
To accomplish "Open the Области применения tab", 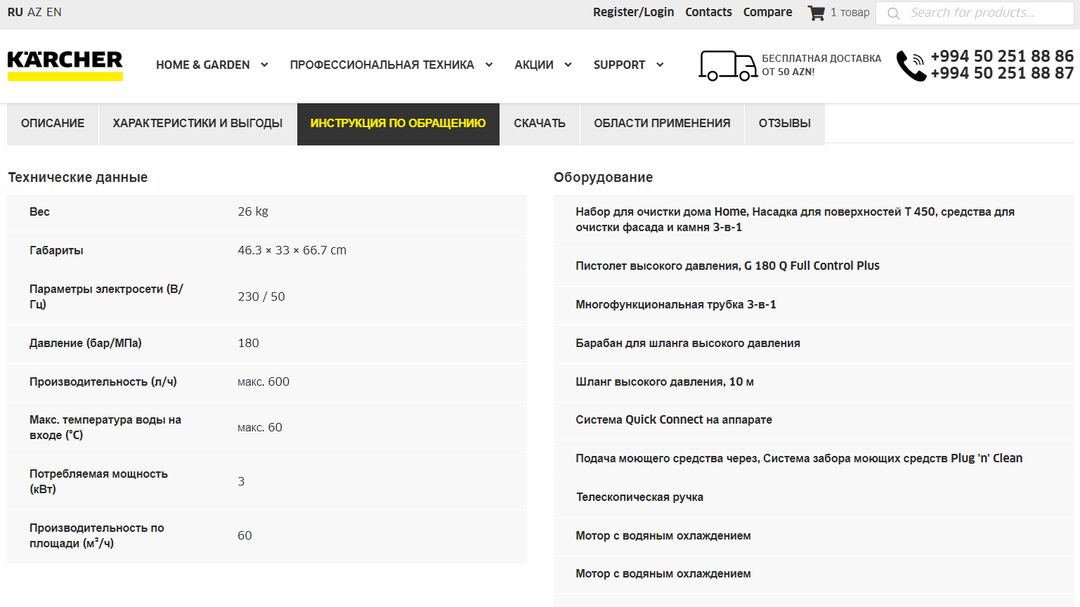I will click(662, 124).
